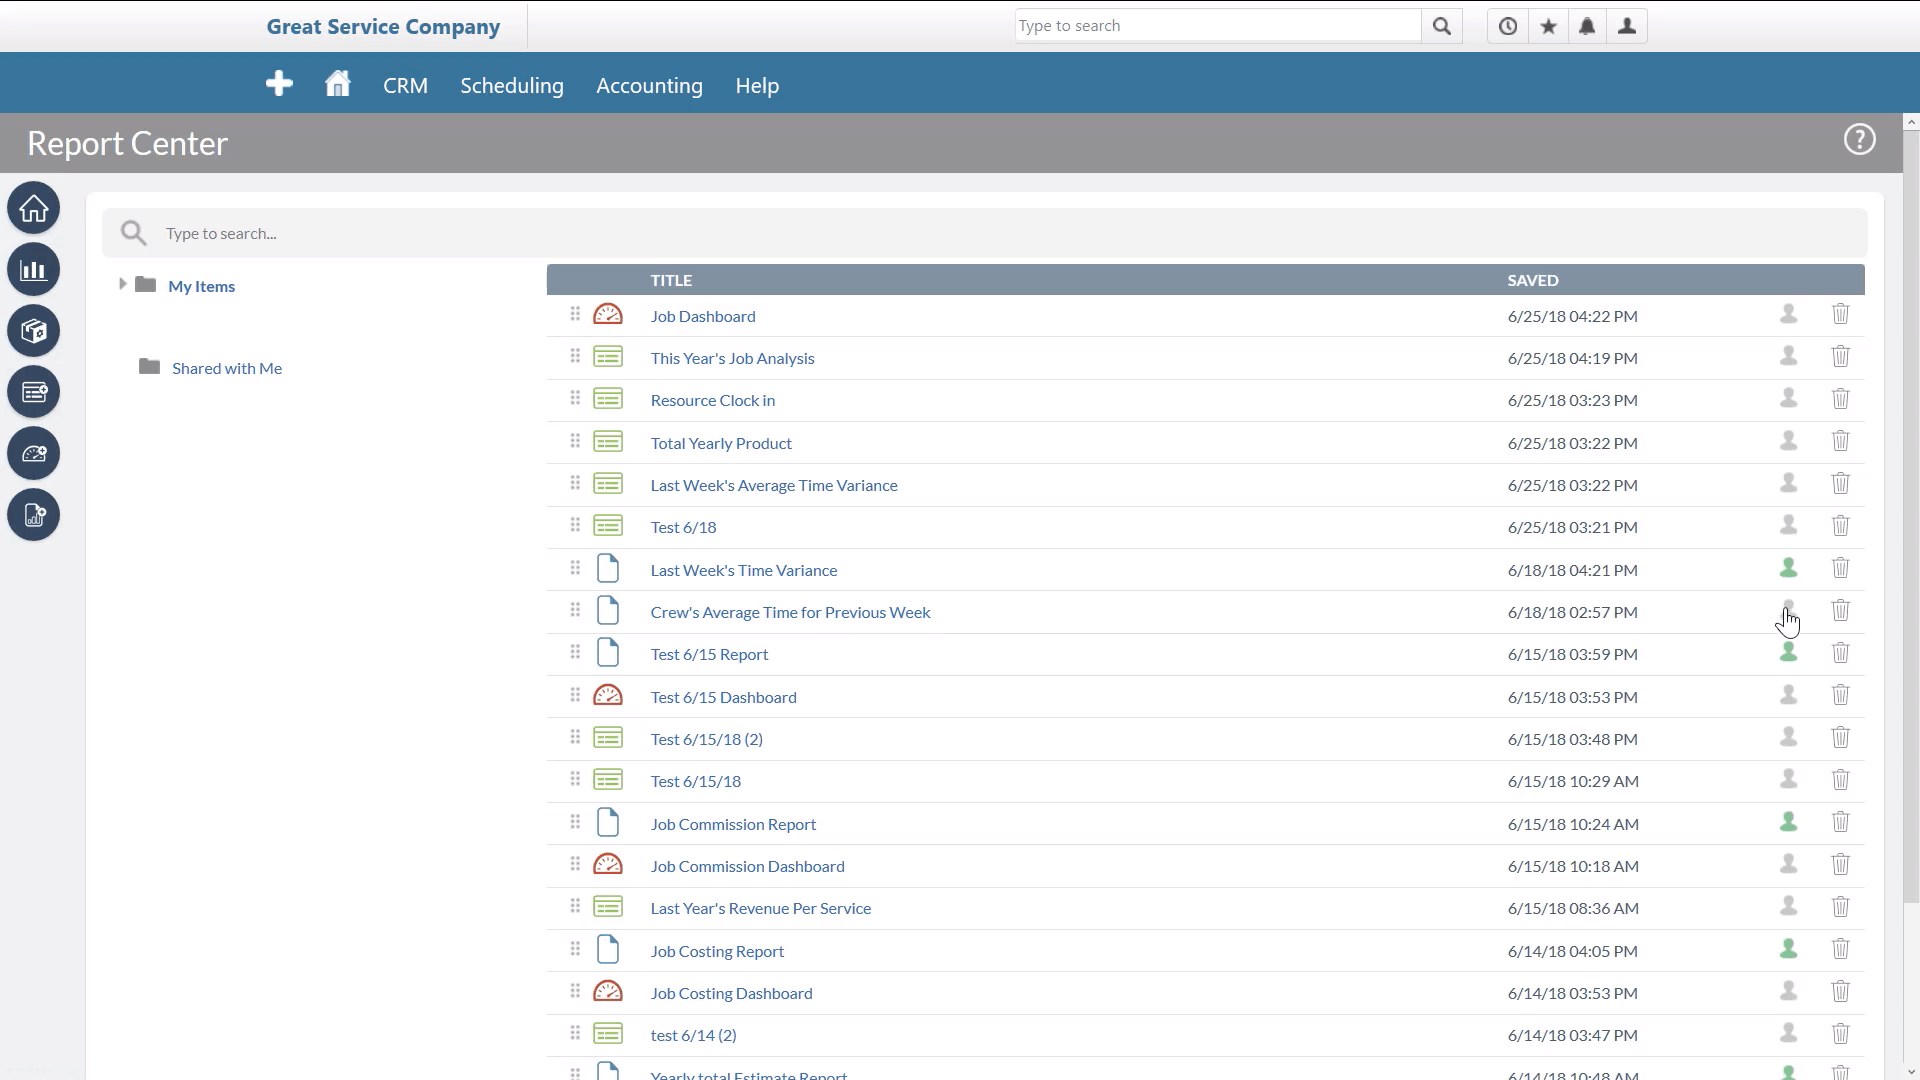Open Resource Clock in link
Viewport: 1920px width, 1080px height.
pos(712,400)
